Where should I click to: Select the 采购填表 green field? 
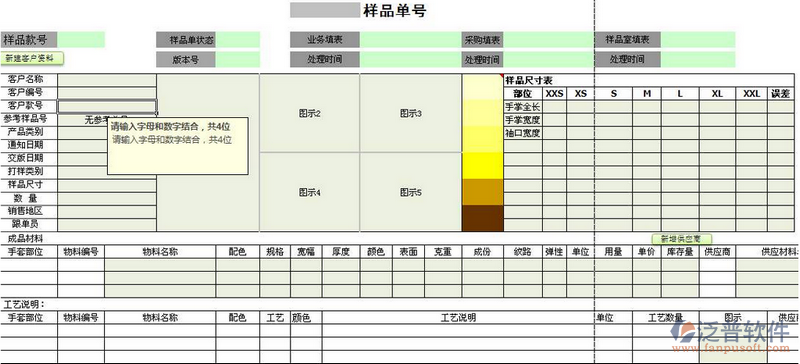point(548,39)
